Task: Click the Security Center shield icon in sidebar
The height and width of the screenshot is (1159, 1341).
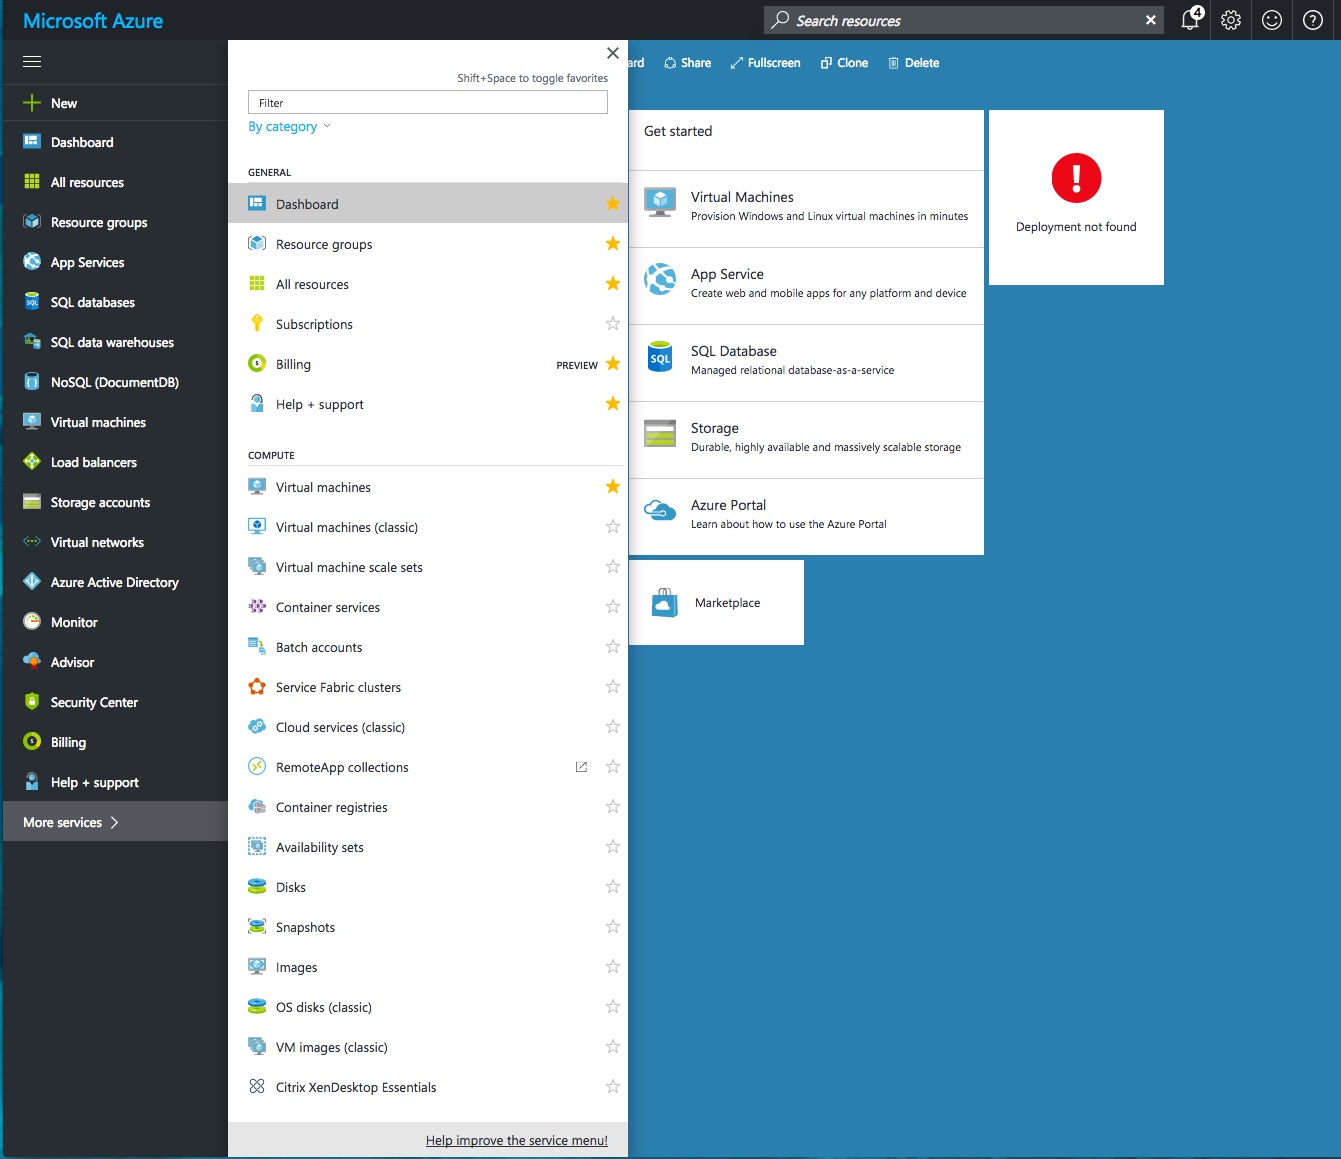Action: pos(32,702)
